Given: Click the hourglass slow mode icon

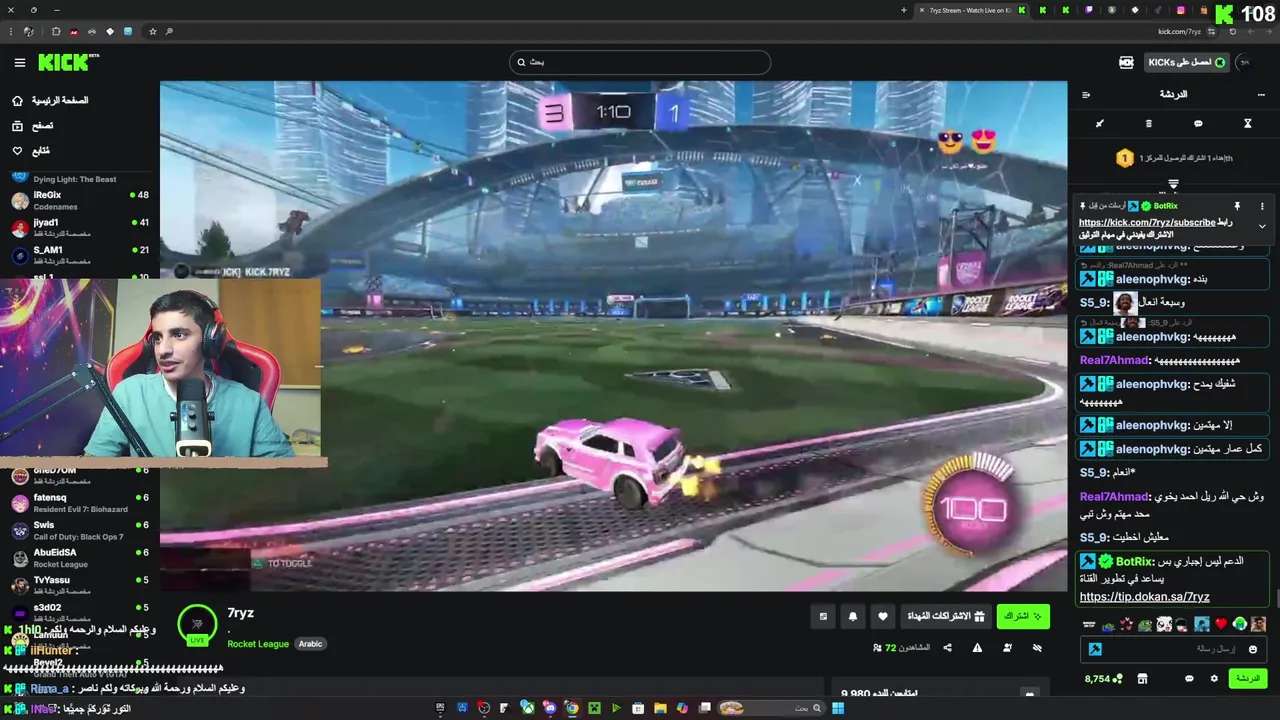Looking at the screenshot, I should tap(1247, 124).
